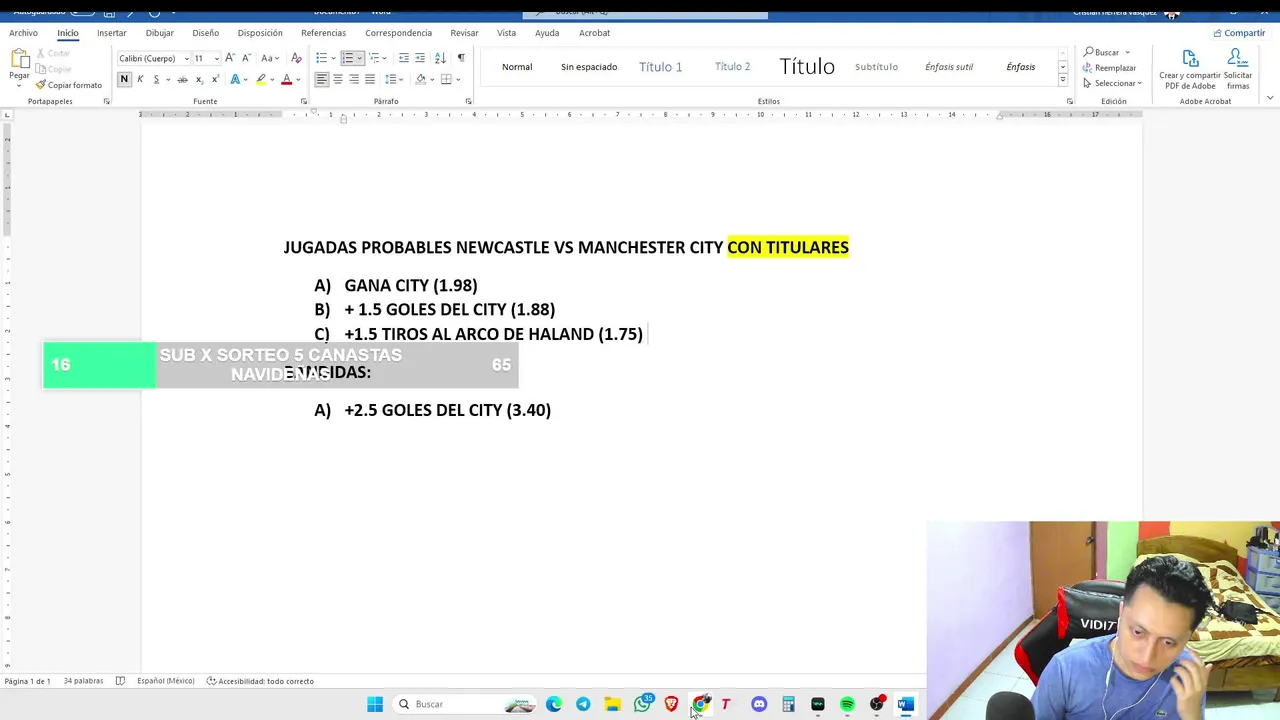
Task: Click Copiar formato painter
Action: tap(69, 85)
